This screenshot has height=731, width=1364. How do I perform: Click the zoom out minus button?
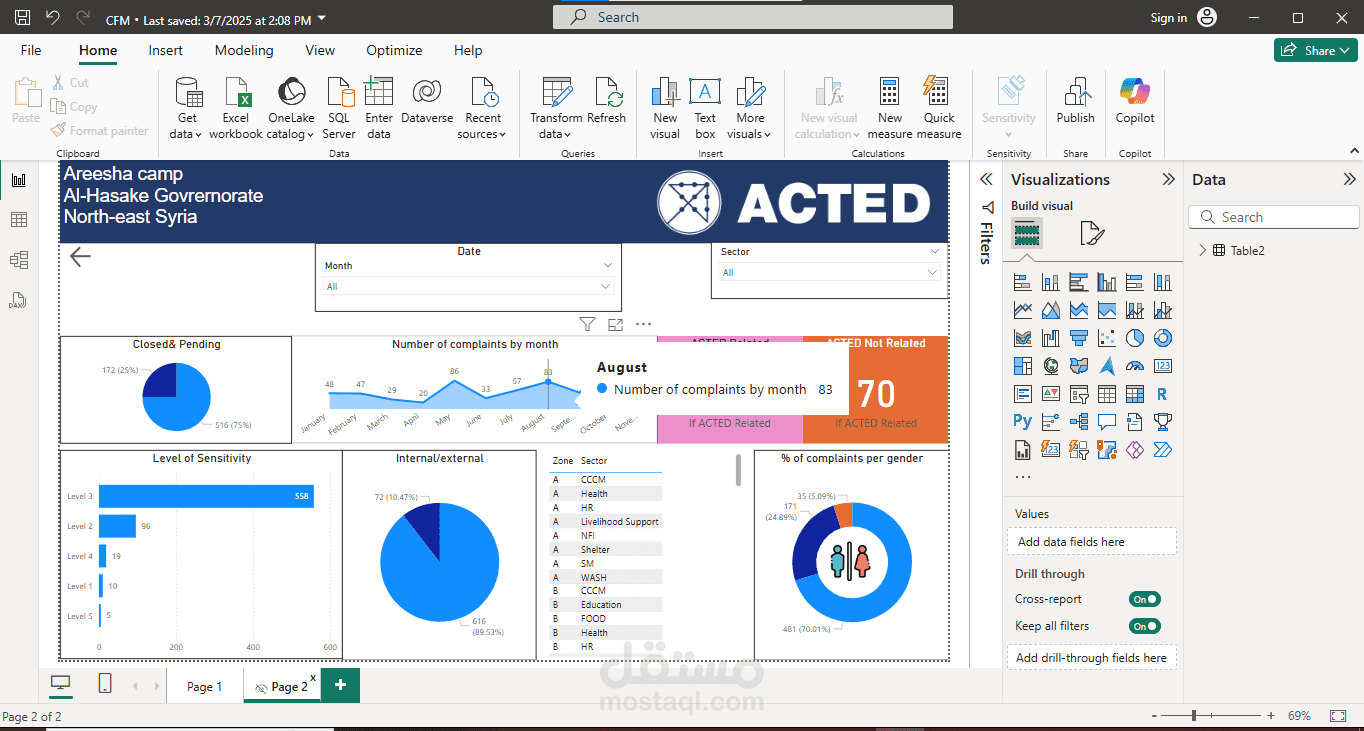click(1156, 716)
